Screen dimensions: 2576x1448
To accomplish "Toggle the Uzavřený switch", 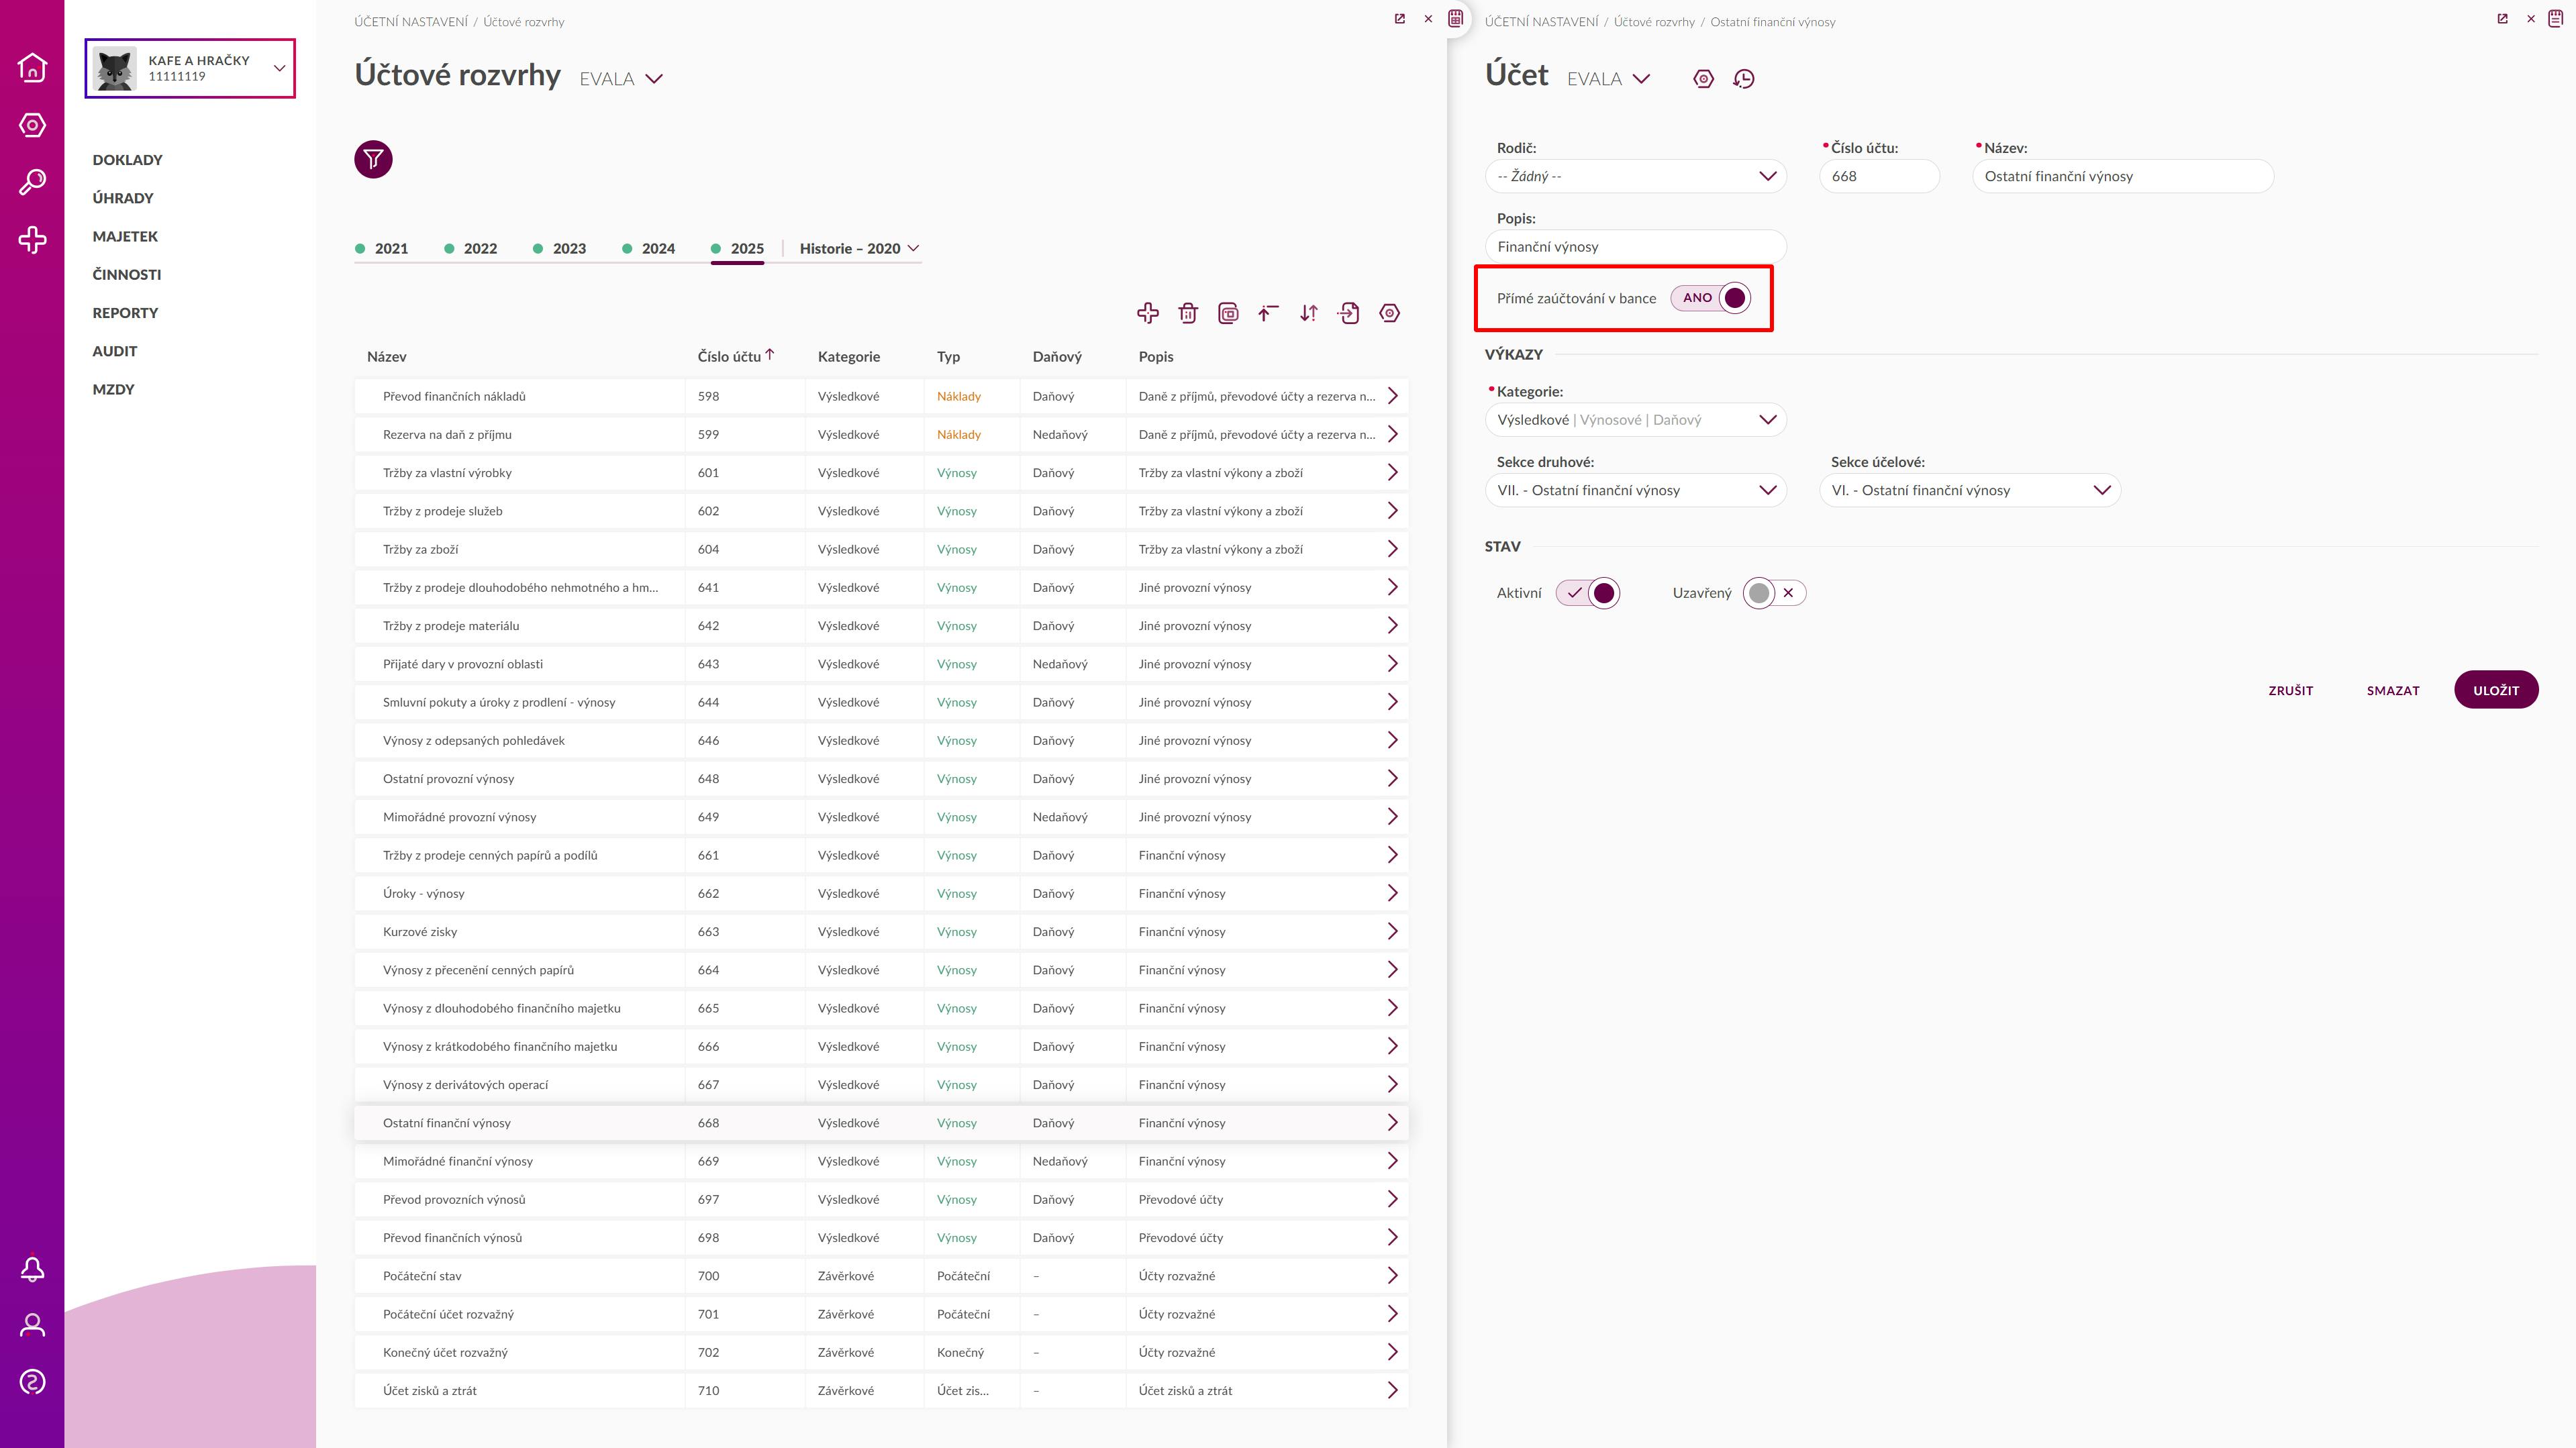I will (x=1774, y=593).
